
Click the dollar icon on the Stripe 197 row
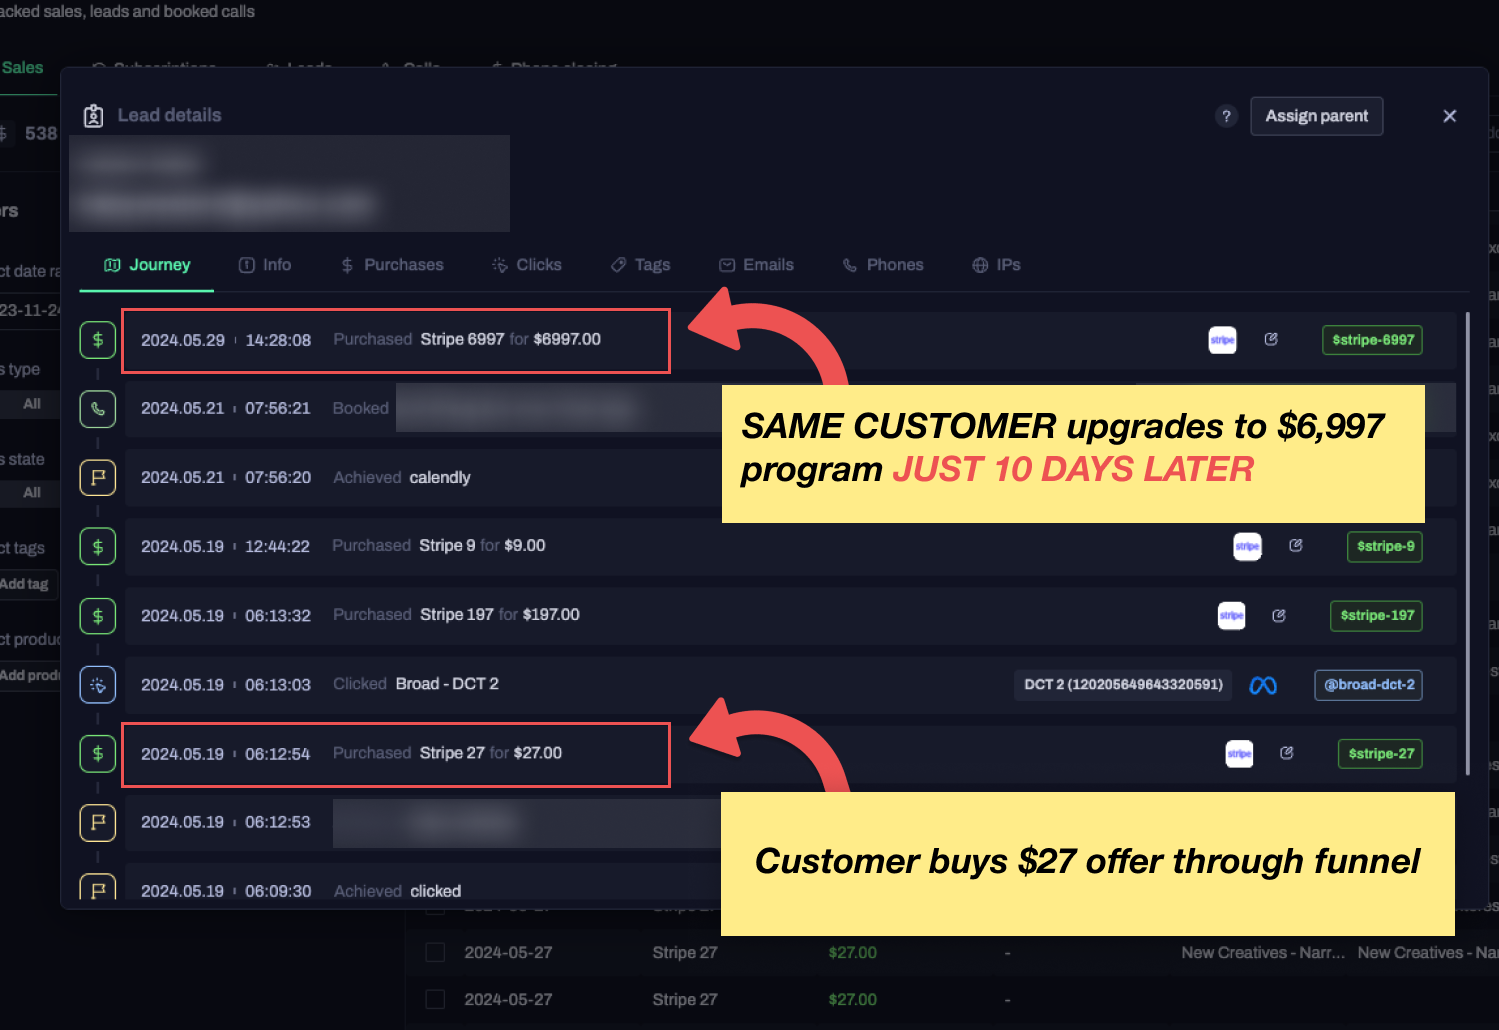[x=98, y=616]
